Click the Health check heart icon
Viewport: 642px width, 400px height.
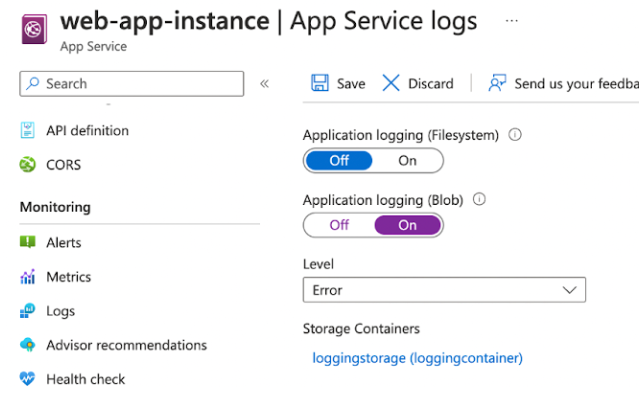[27, 379]
